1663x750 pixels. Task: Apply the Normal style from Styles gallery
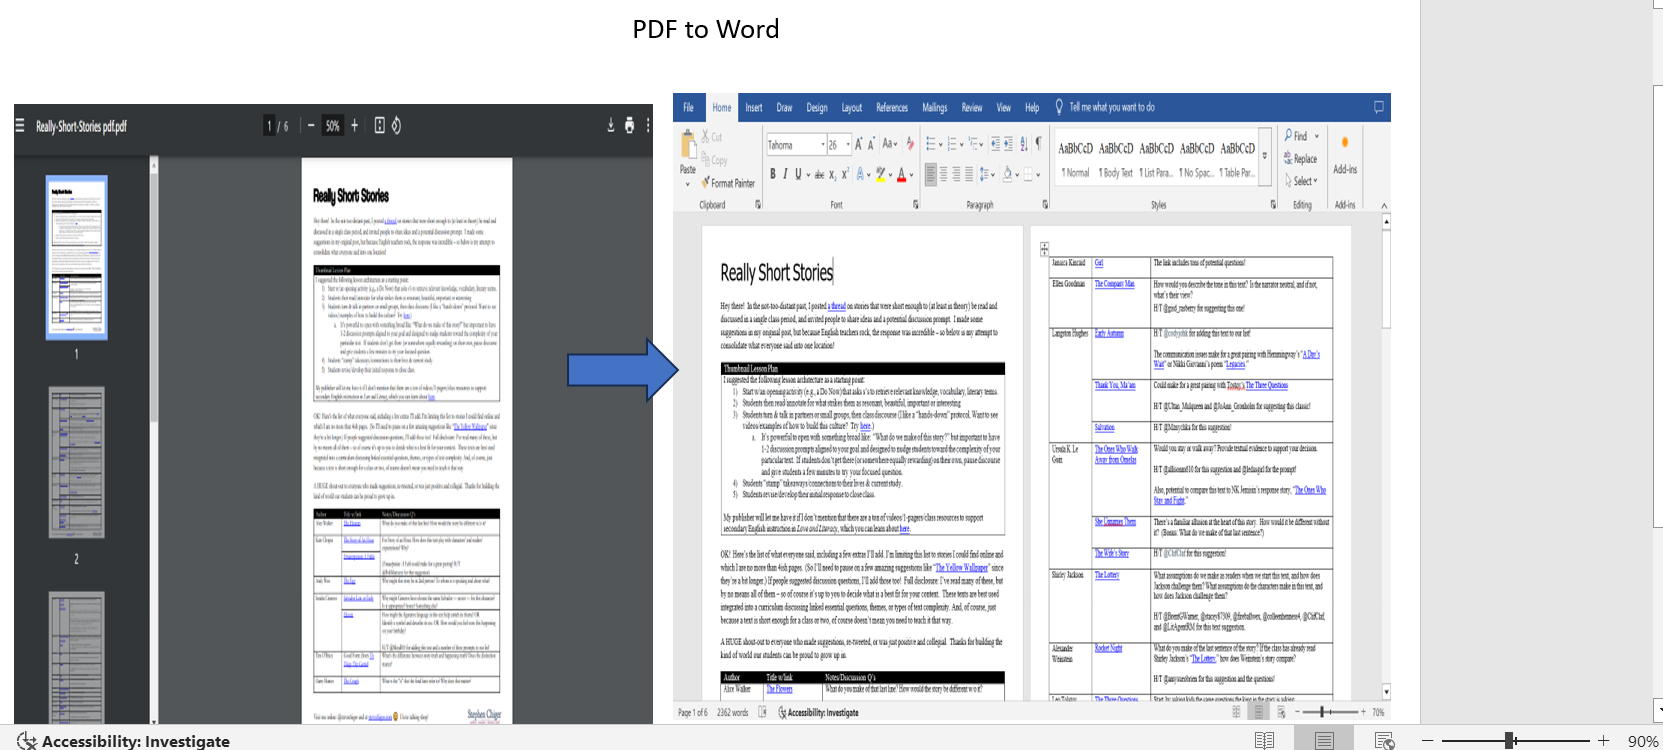coord(1076,158)
